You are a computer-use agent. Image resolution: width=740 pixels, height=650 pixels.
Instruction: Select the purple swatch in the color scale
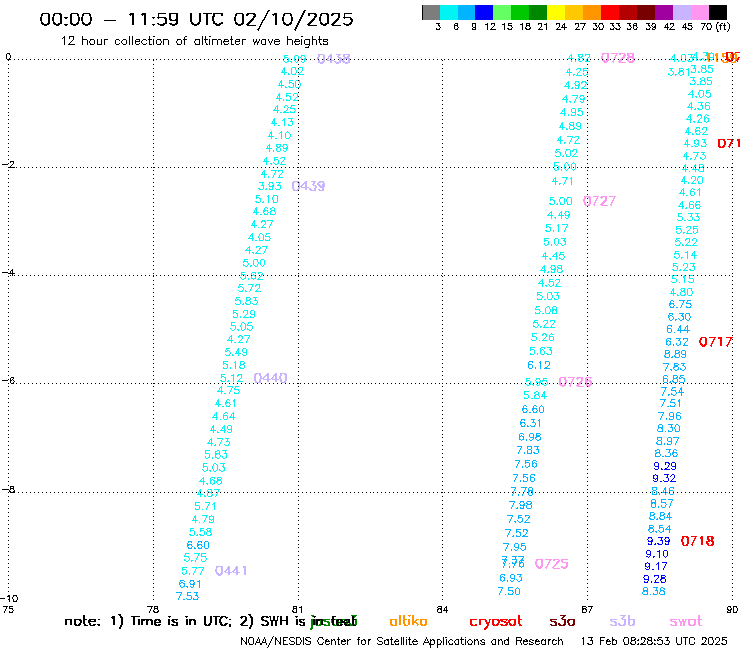coord(664,12)
